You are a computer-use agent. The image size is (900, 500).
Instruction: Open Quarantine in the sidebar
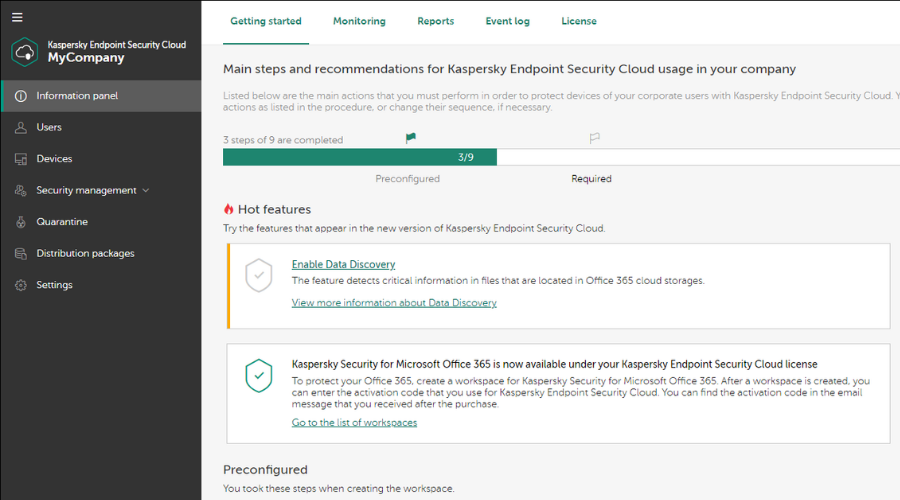[x=101, y=222]
